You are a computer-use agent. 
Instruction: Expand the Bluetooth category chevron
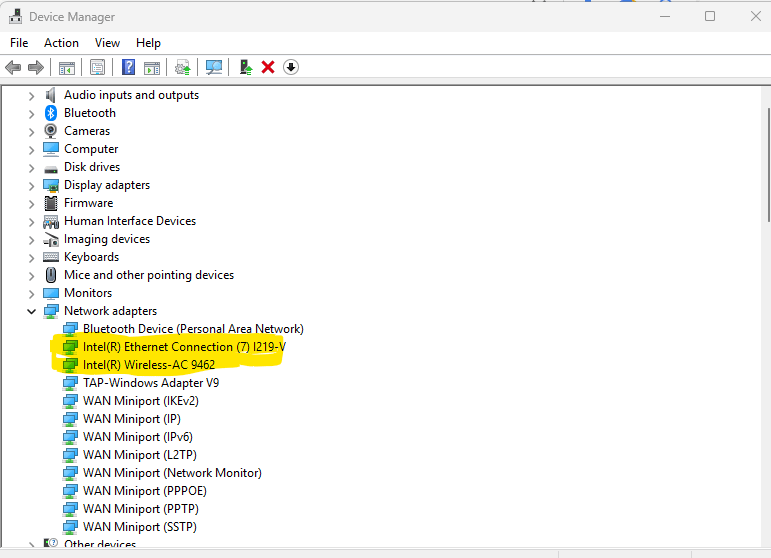[x=31, y=114]
